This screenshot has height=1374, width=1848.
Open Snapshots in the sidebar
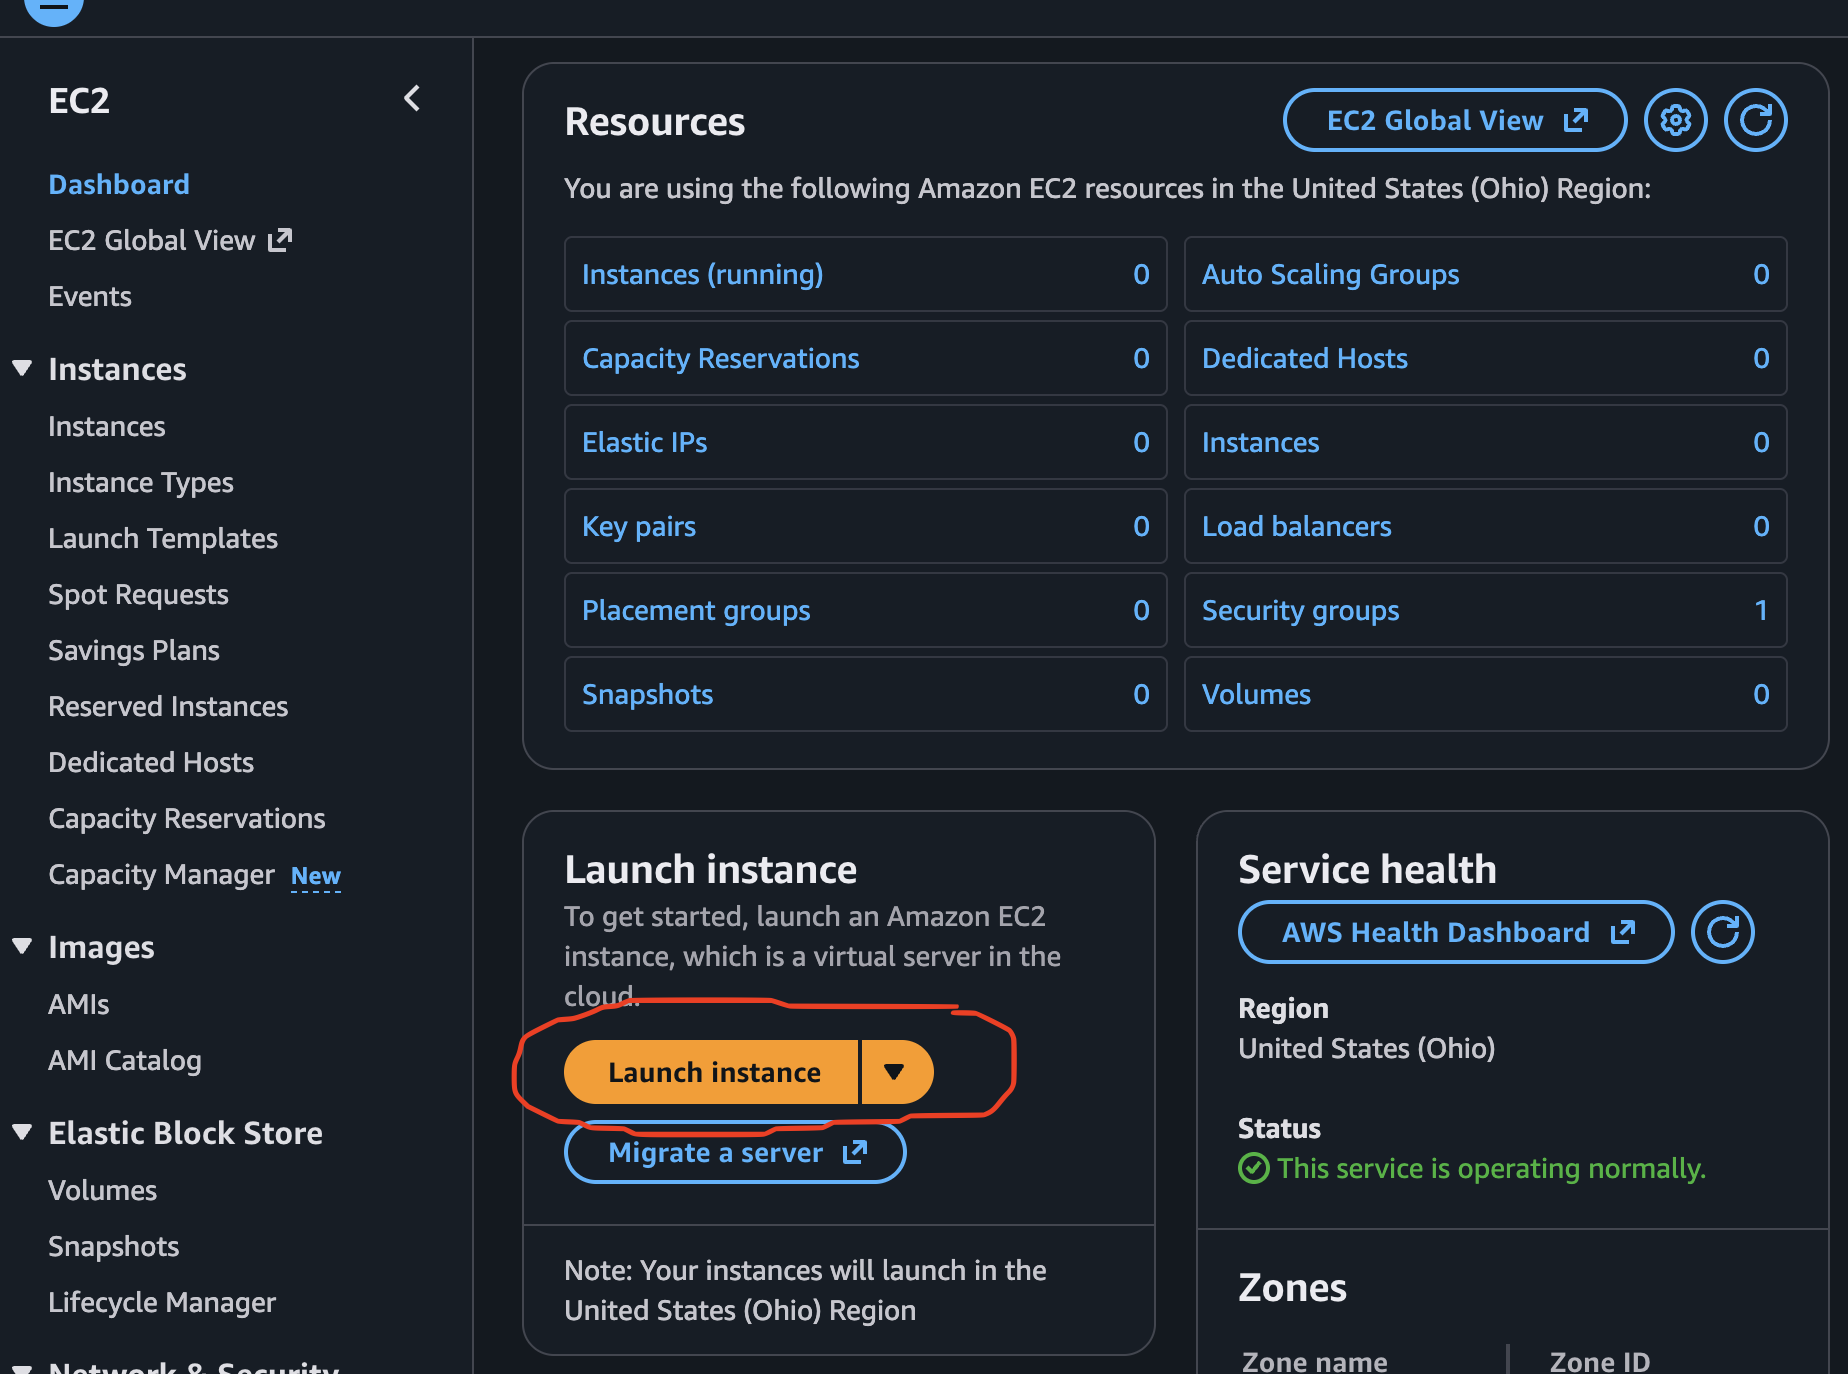tap(114, 1246)
